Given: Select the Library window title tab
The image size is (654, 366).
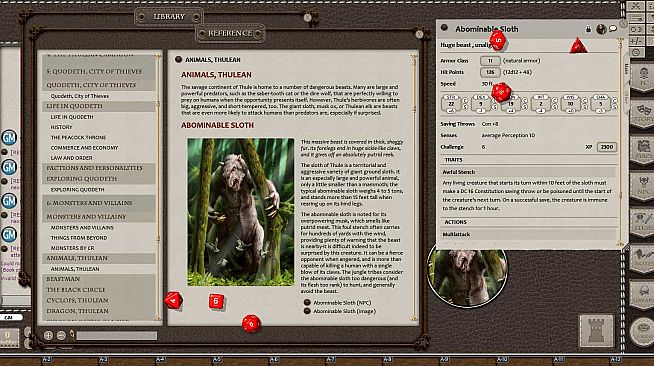Looking at the screenshot, I should click(169, 17).
